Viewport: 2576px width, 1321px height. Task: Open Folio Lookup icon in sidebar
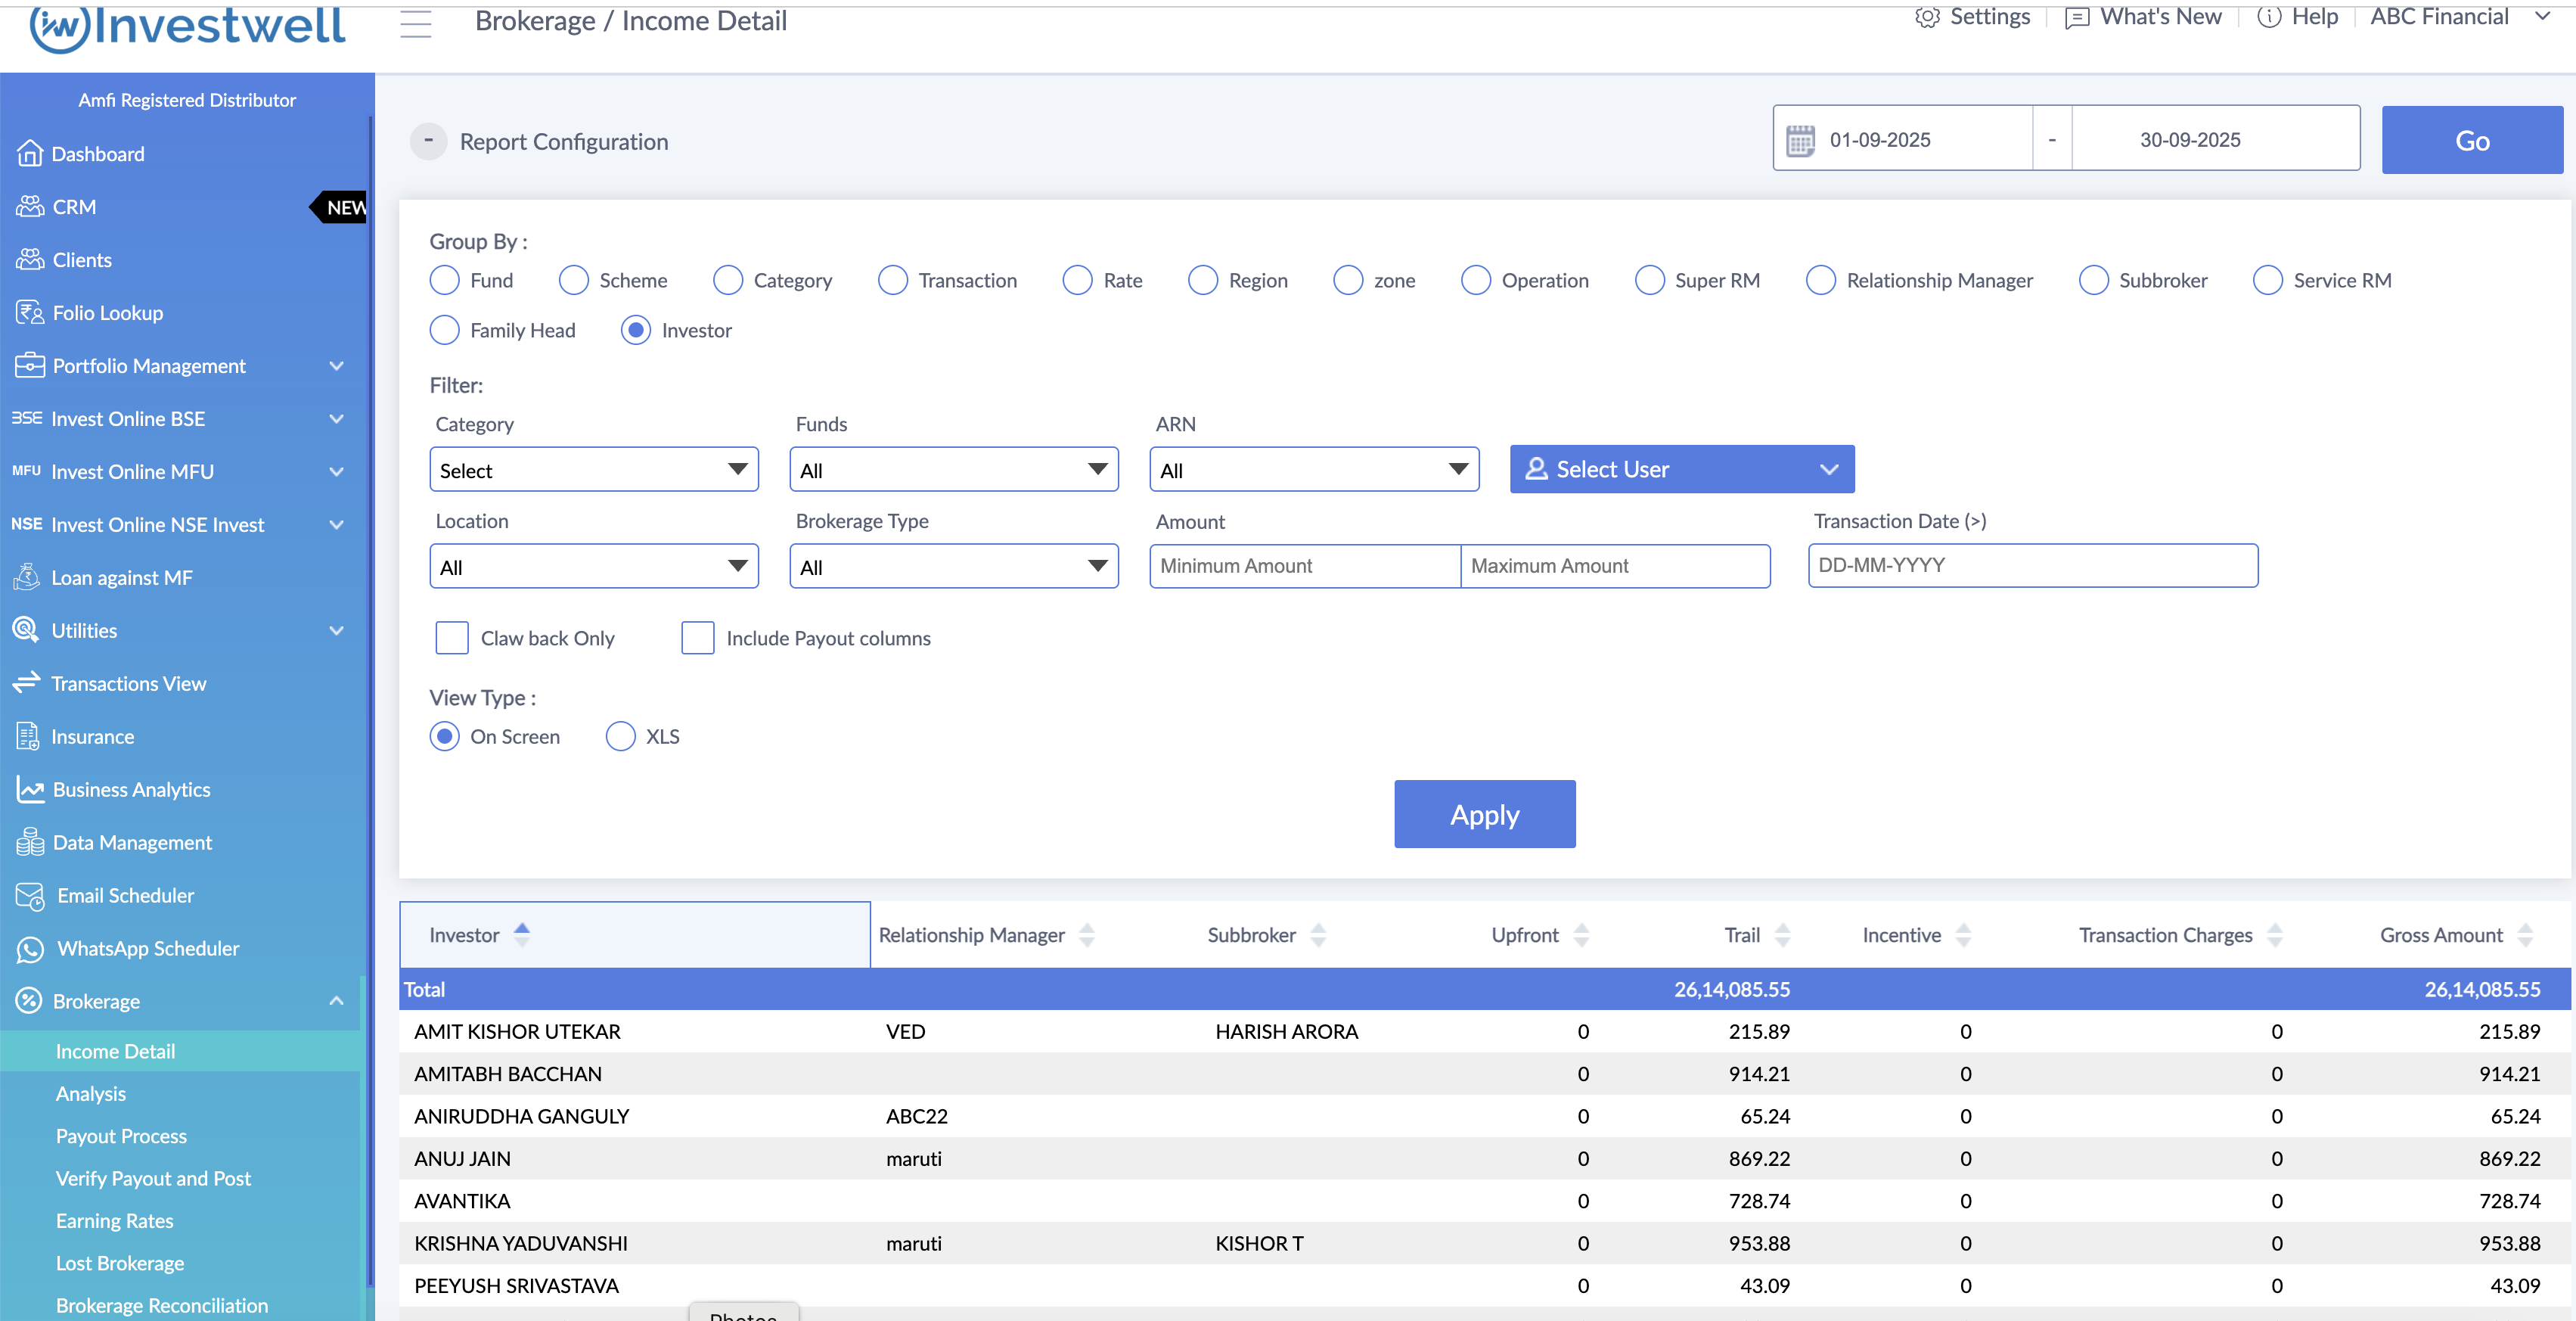tap(30, 313)
